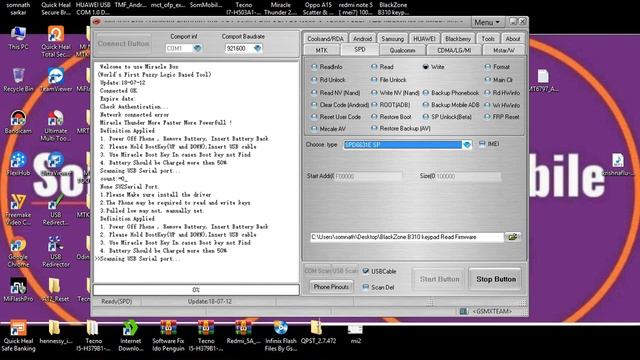Switch to MTK tab
Screen dimensions: 640x360
(322, 50)
